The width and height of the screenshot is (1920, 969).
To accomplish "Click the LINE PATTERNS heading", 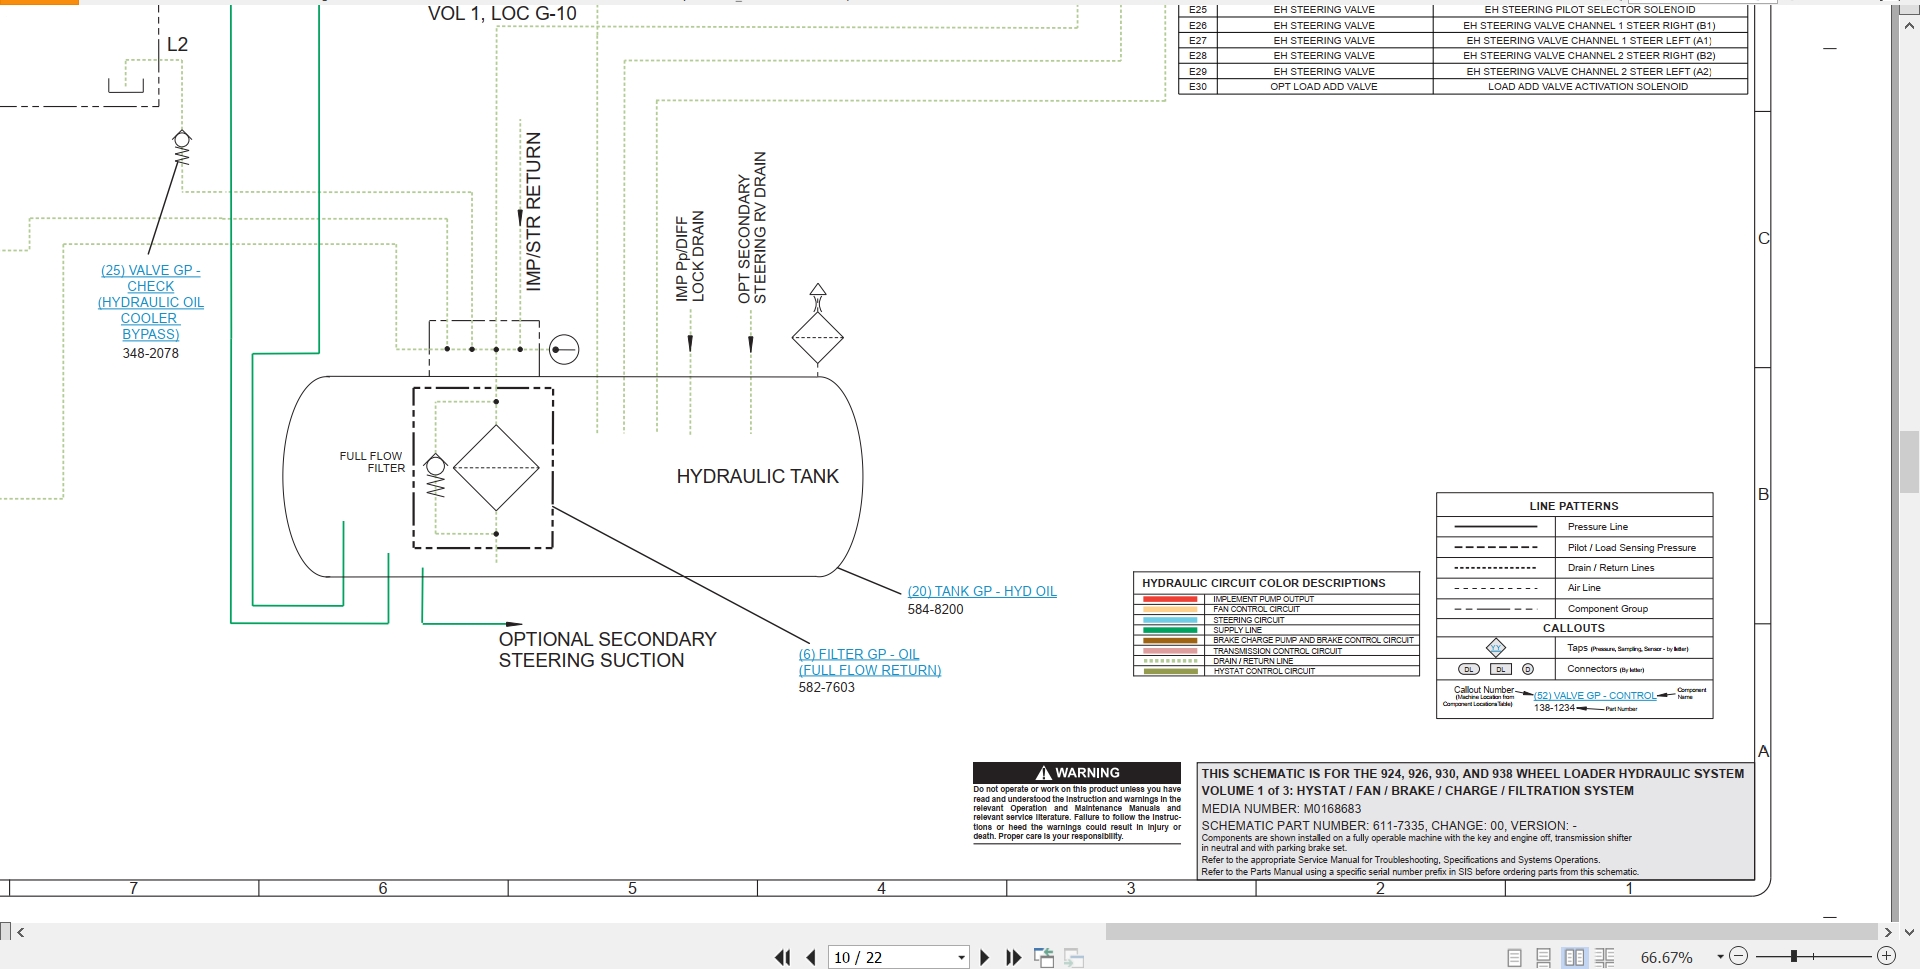I will (x=1574, y=506).
